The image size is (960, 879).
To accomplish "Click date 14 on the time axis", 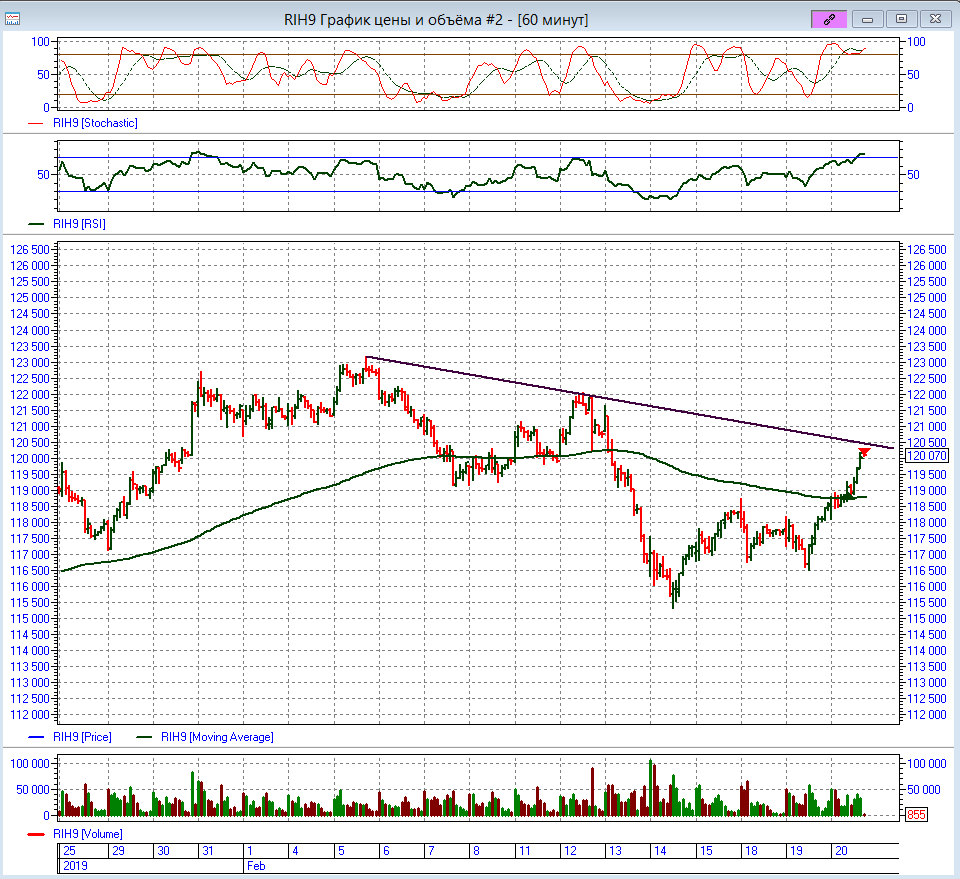I will (x=660, y=851).
